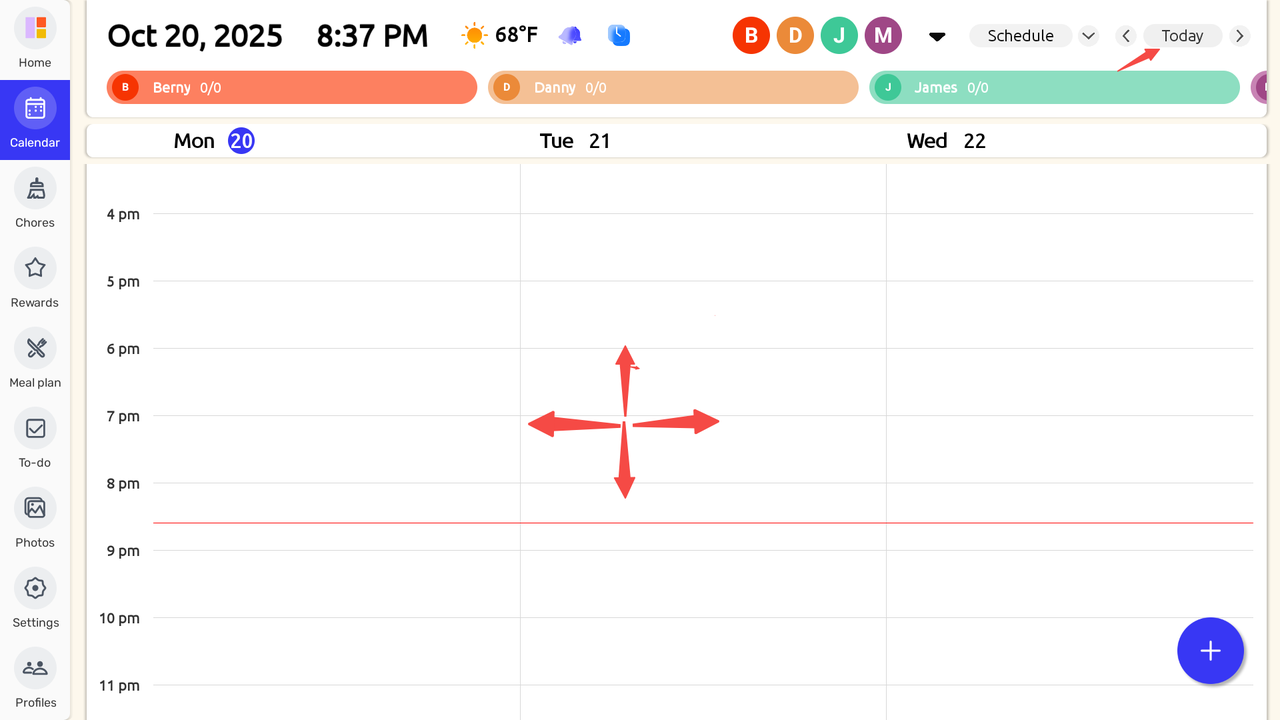Toggle the M profile filter avatar
This screenshot has height=720, width=1280.
point(883,36)
